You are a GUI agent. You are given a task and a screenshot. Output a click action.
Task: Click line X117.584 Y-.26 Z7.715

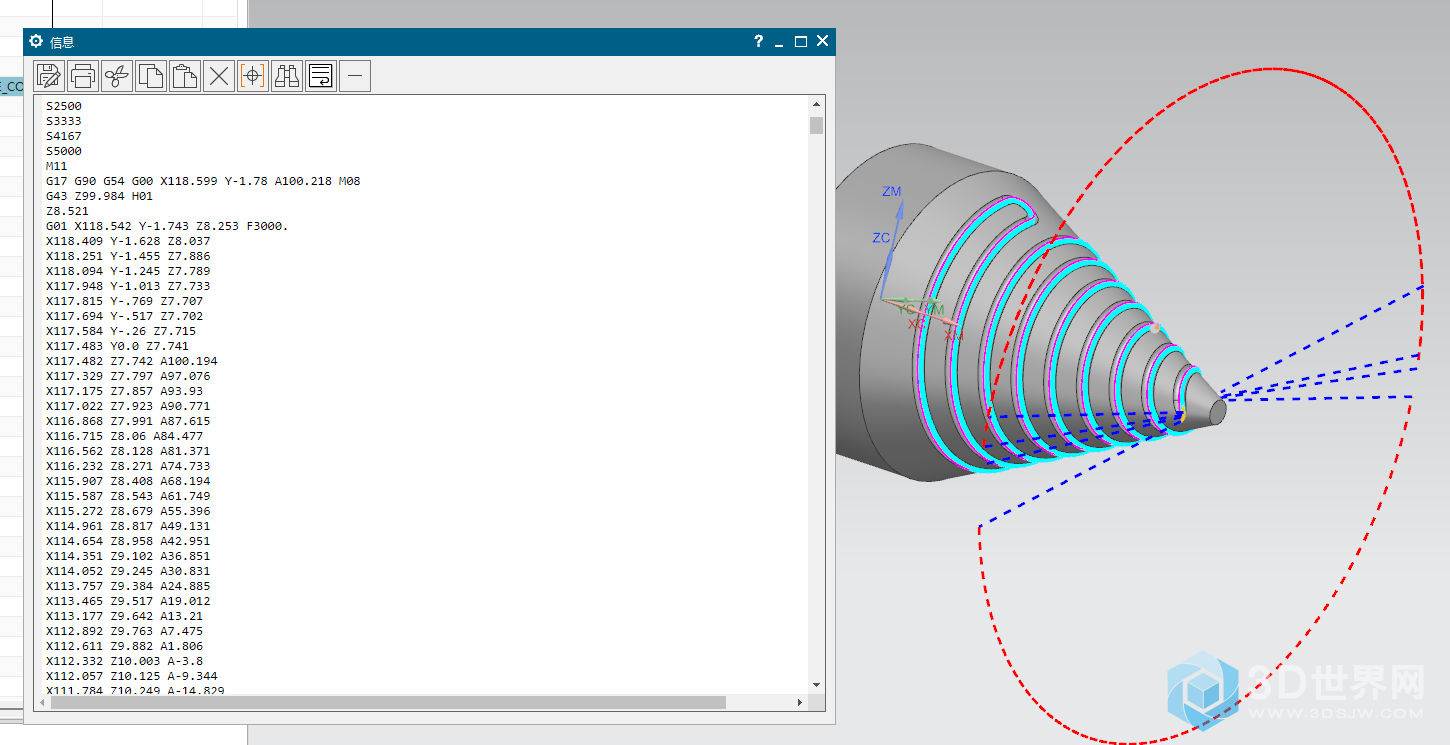click(x=121, y=331)
